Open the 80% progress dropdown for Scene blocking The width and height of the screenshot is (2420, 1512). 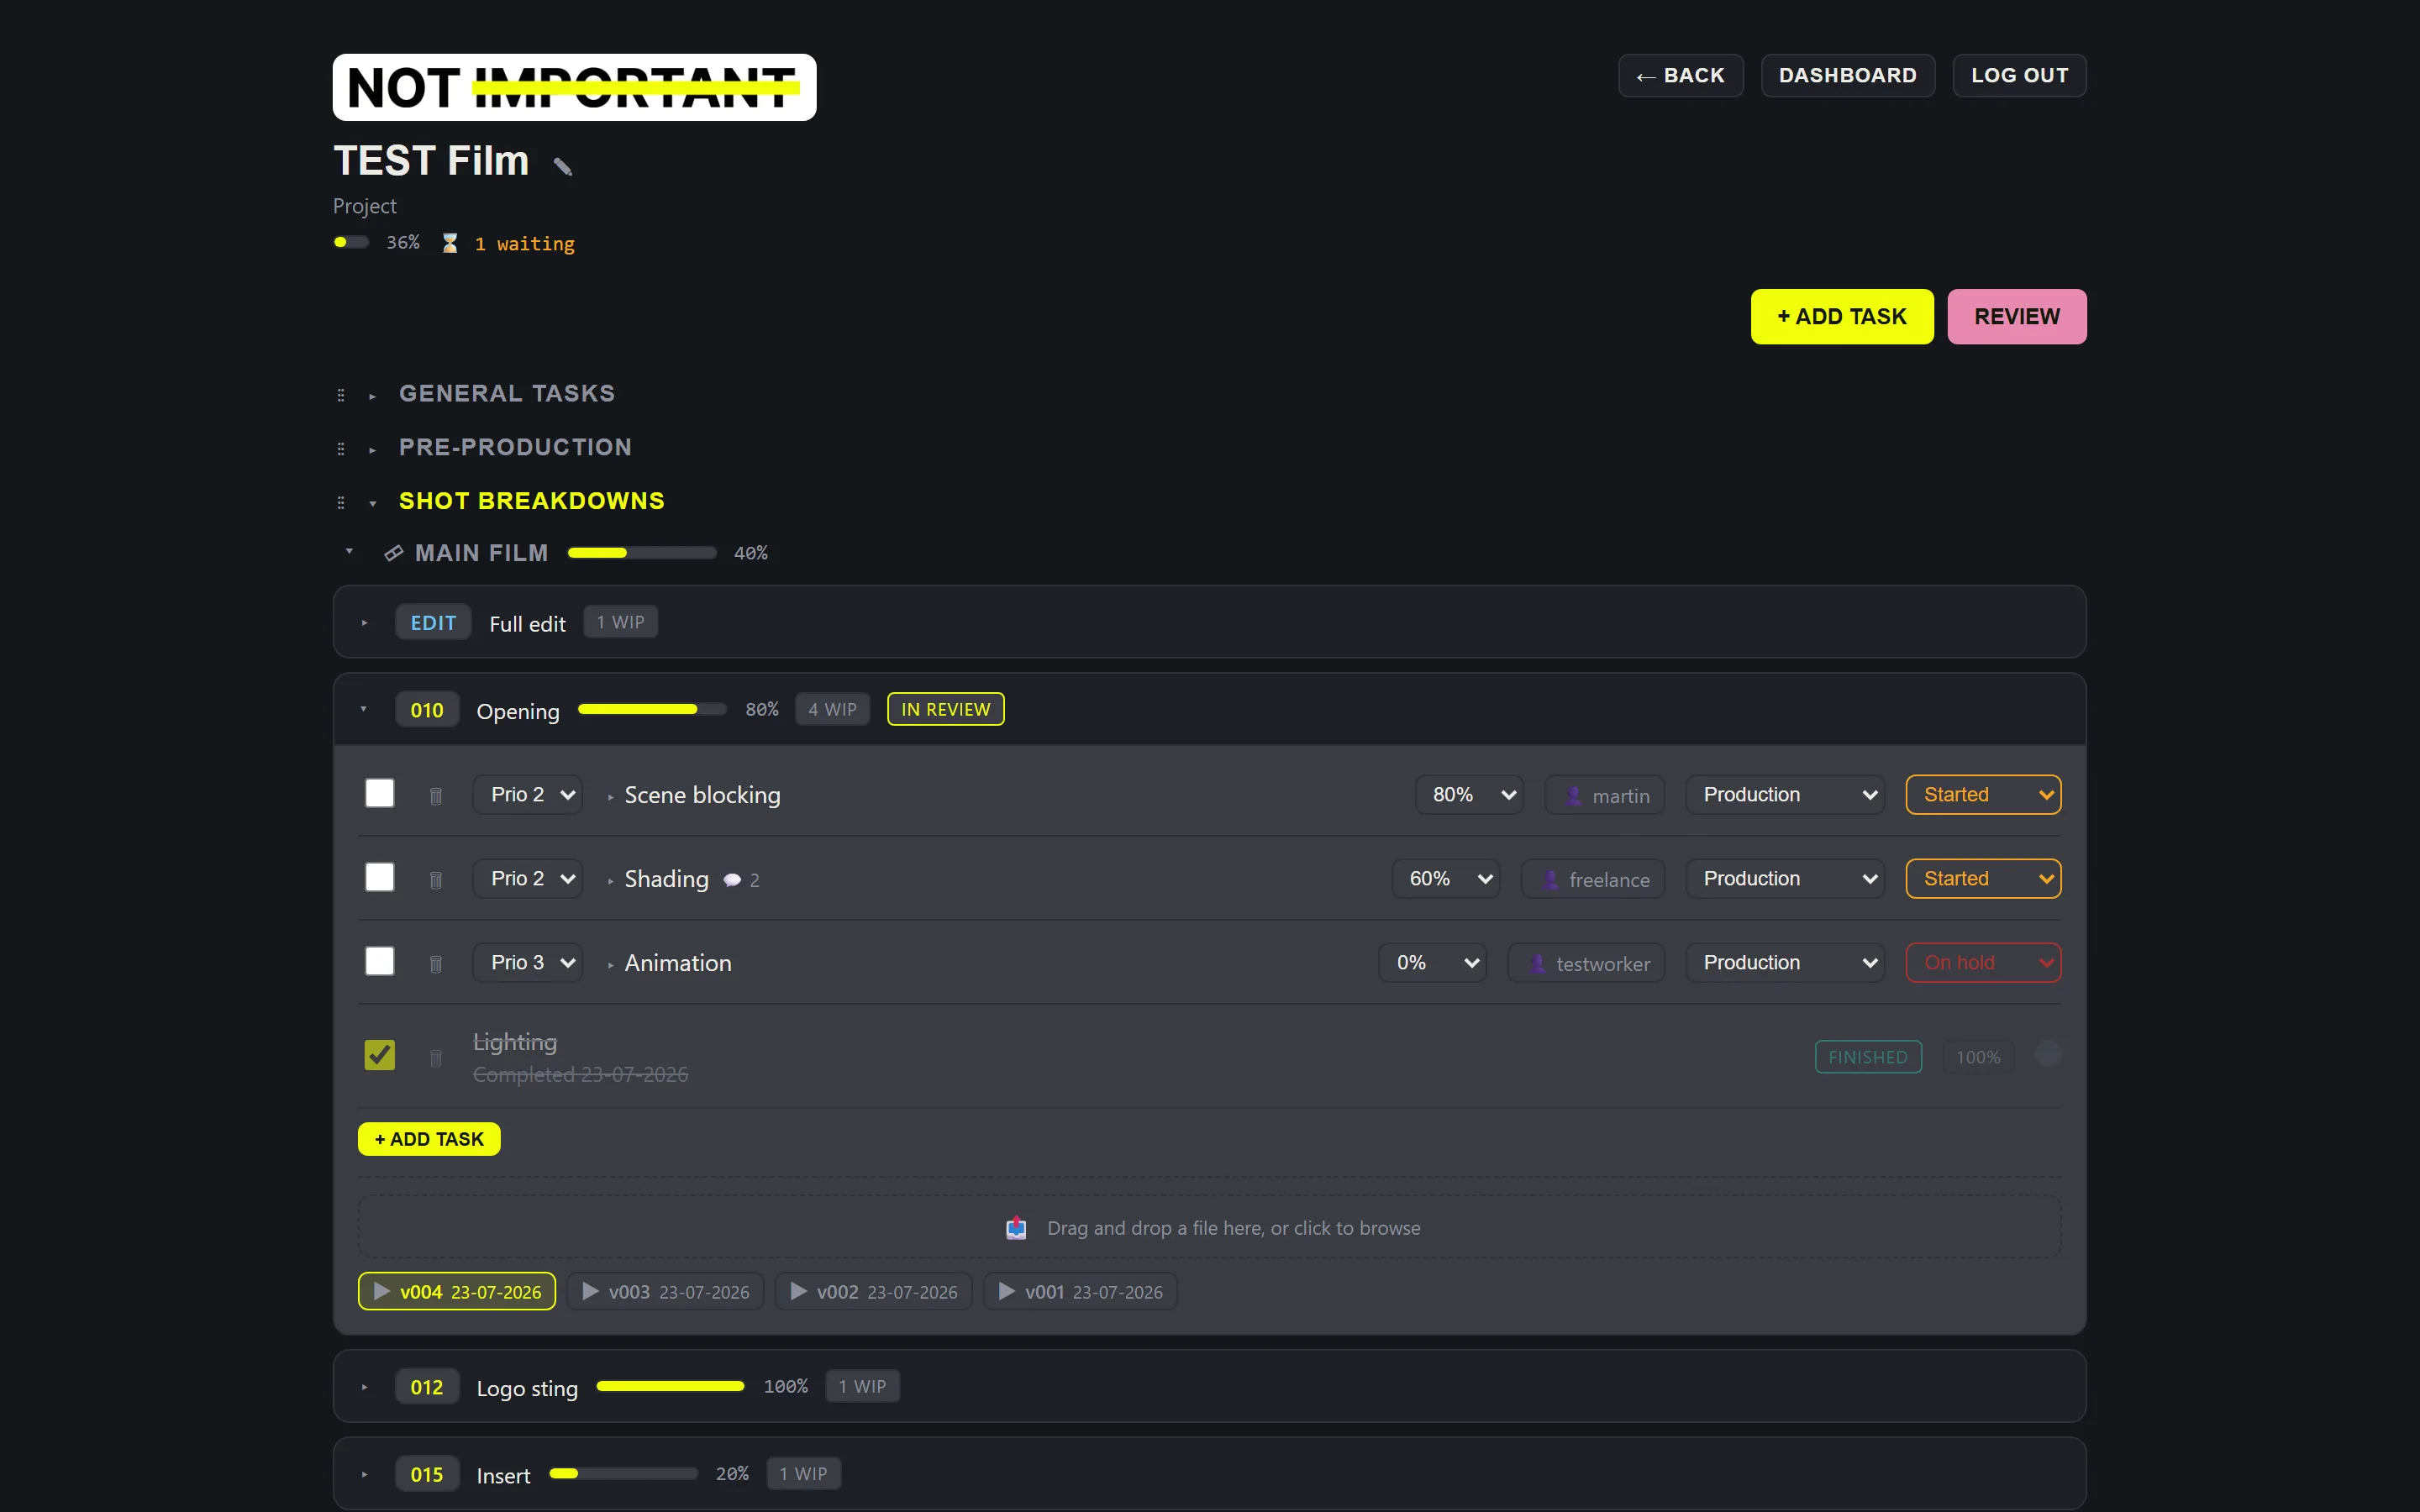point(1470,795)
